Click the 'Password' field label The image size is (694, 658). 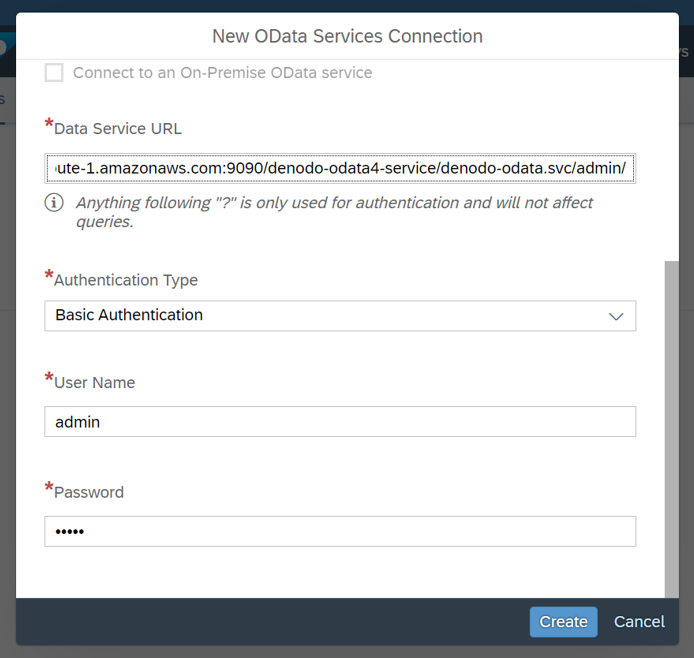click(x=89, y=493)
